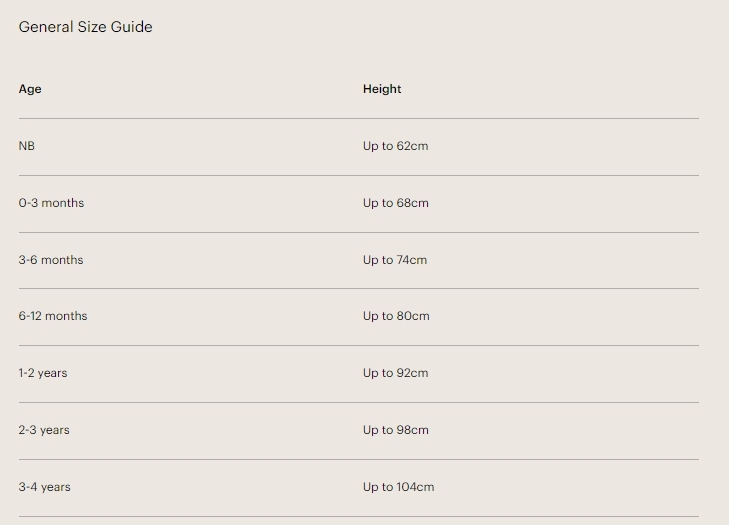This screenshot has height=525, width=729.
Task: Select the 2-3 years age cell
Action: pos(44,430)
